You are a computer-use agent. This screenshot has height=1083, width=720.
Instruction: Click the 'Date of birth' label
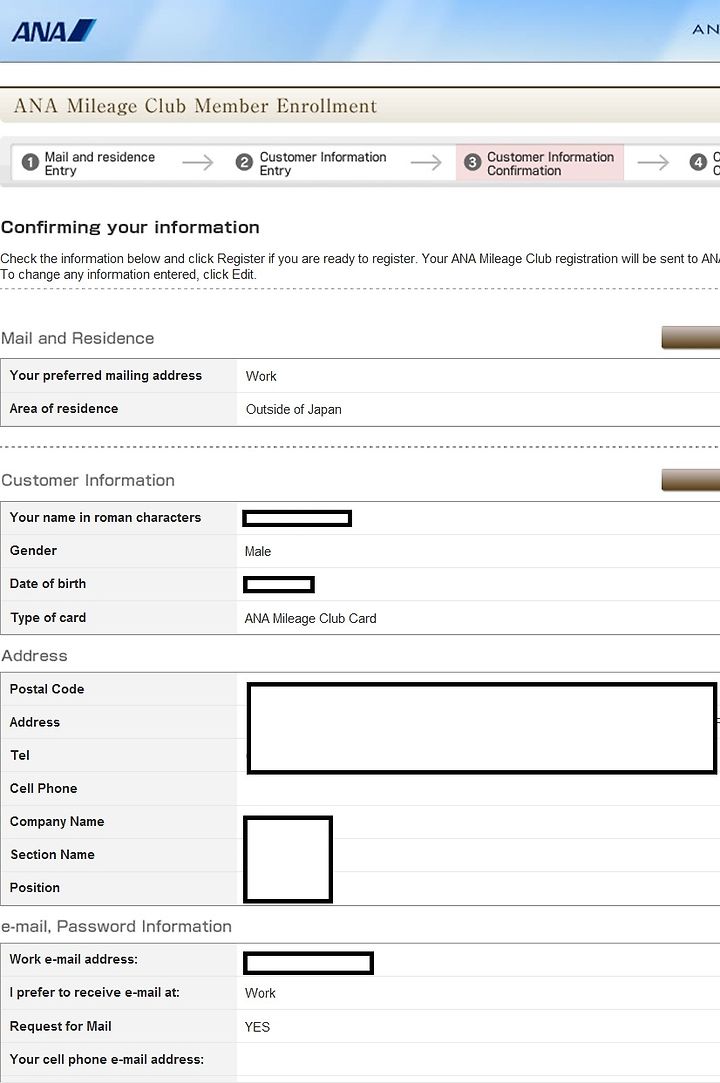point(48,584)
